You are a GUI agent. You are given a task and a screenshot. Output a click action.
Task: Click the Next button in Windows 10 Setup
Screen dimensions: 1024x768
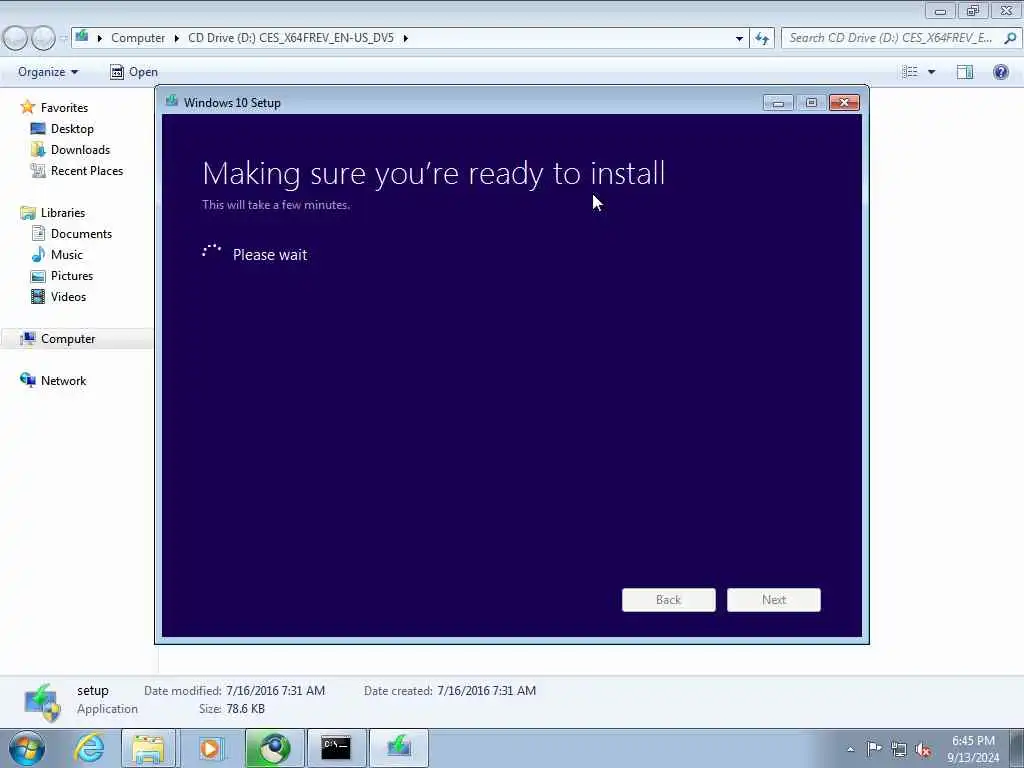click(x=773, y=600)
